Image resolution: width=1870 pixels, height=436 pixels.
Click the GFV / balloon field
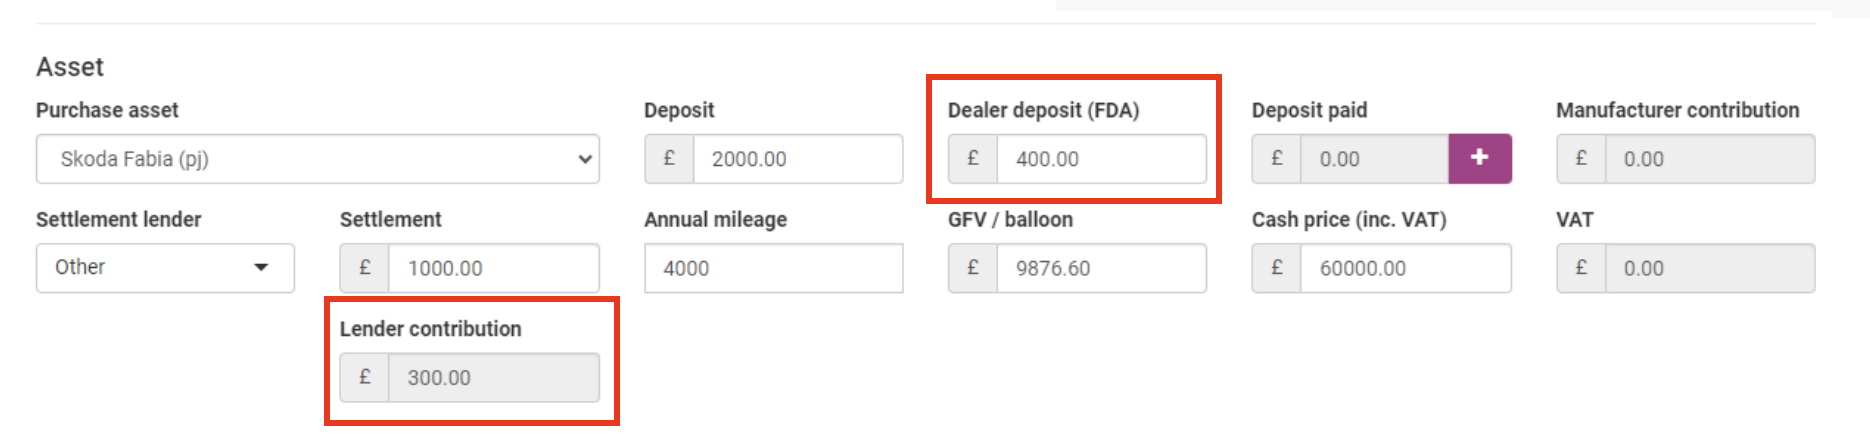point(1101,268)
